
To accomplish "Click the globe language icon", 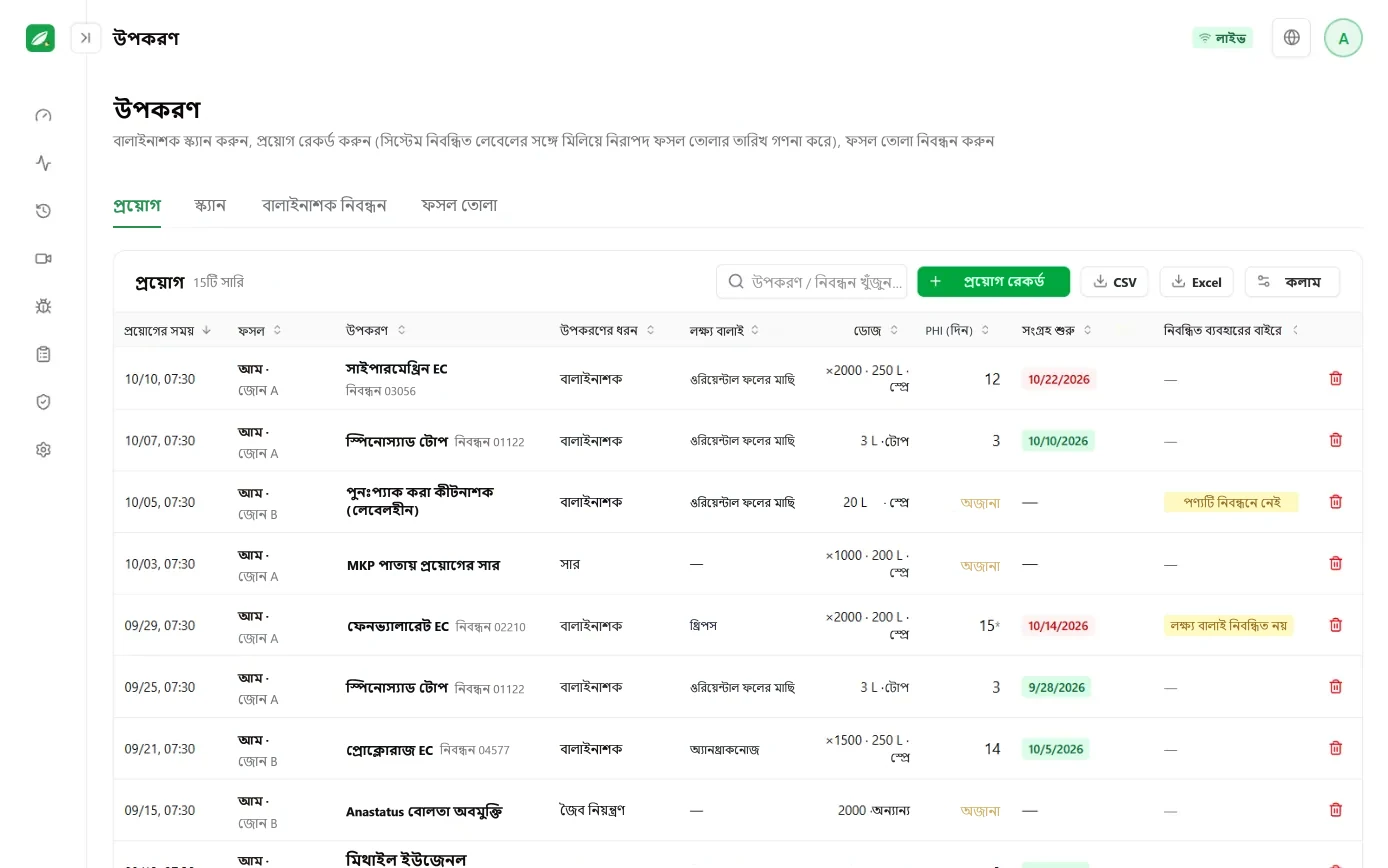I will pos(1291,38).
